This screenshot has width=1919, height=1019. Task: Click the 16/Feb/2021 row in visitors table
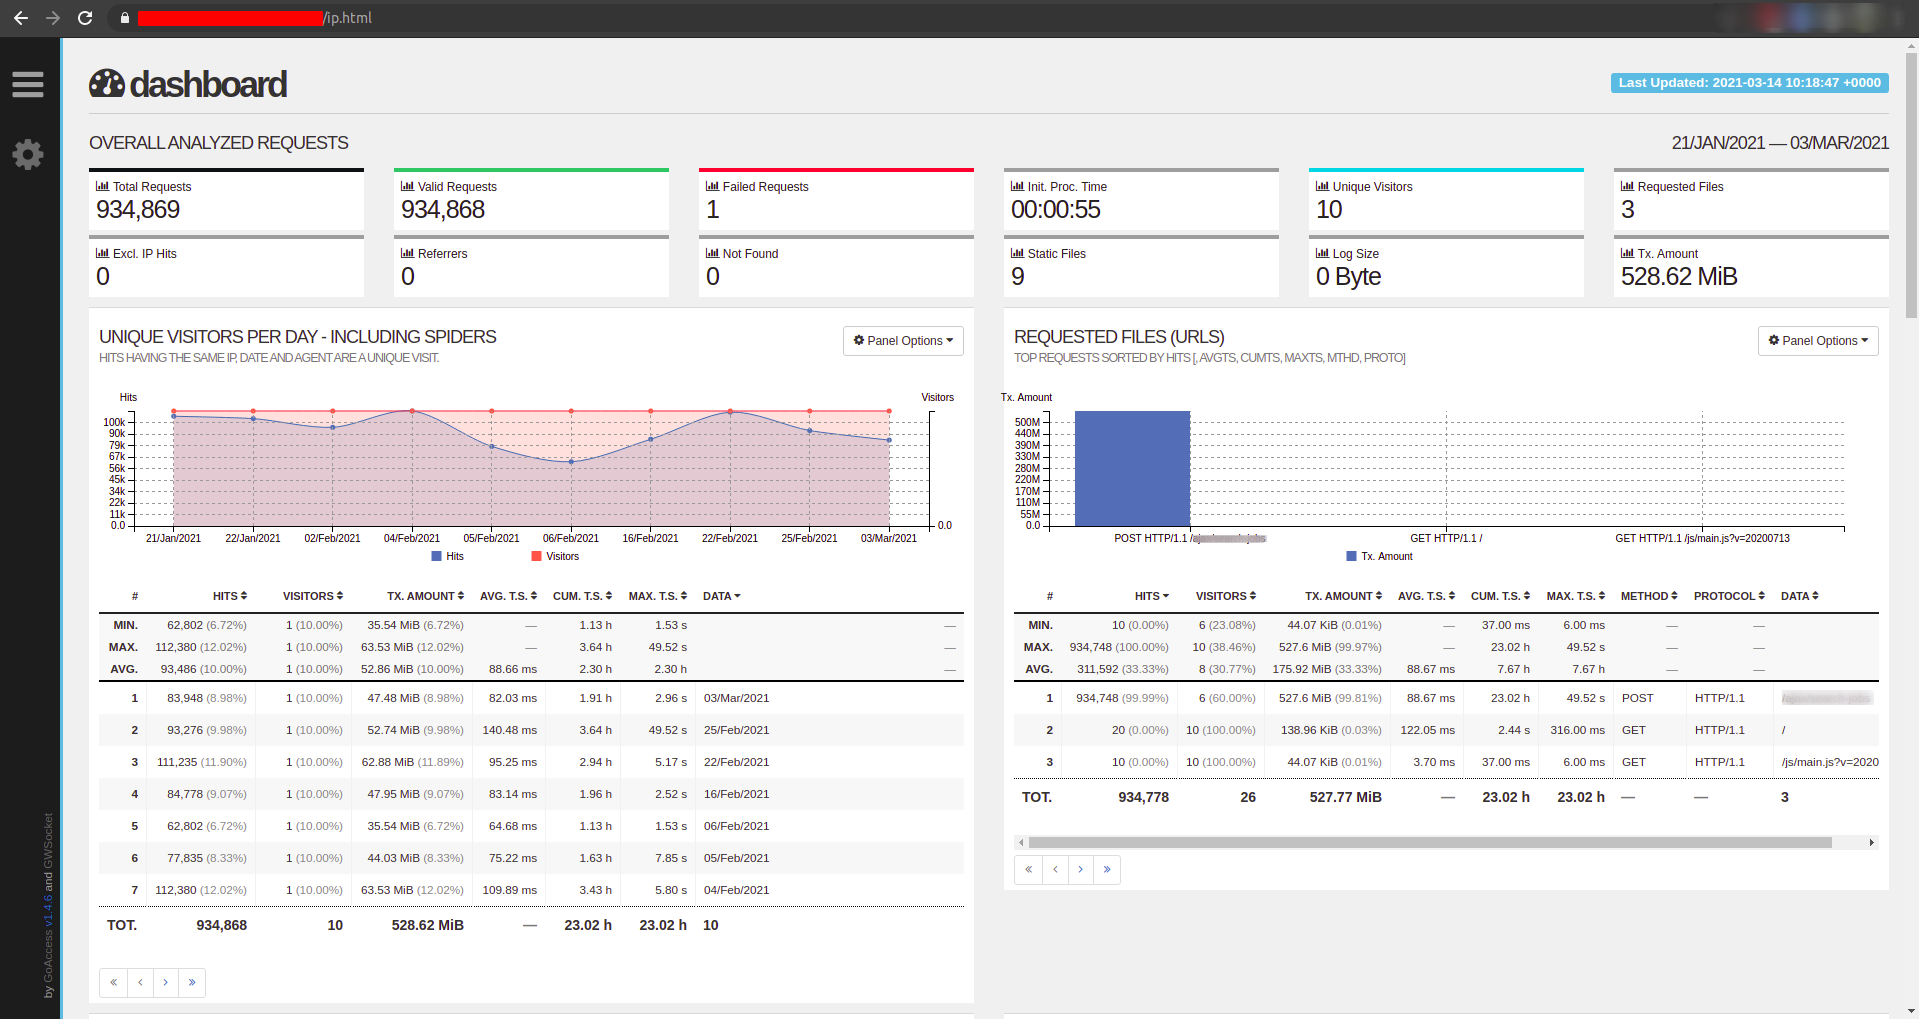click(531, 794)
